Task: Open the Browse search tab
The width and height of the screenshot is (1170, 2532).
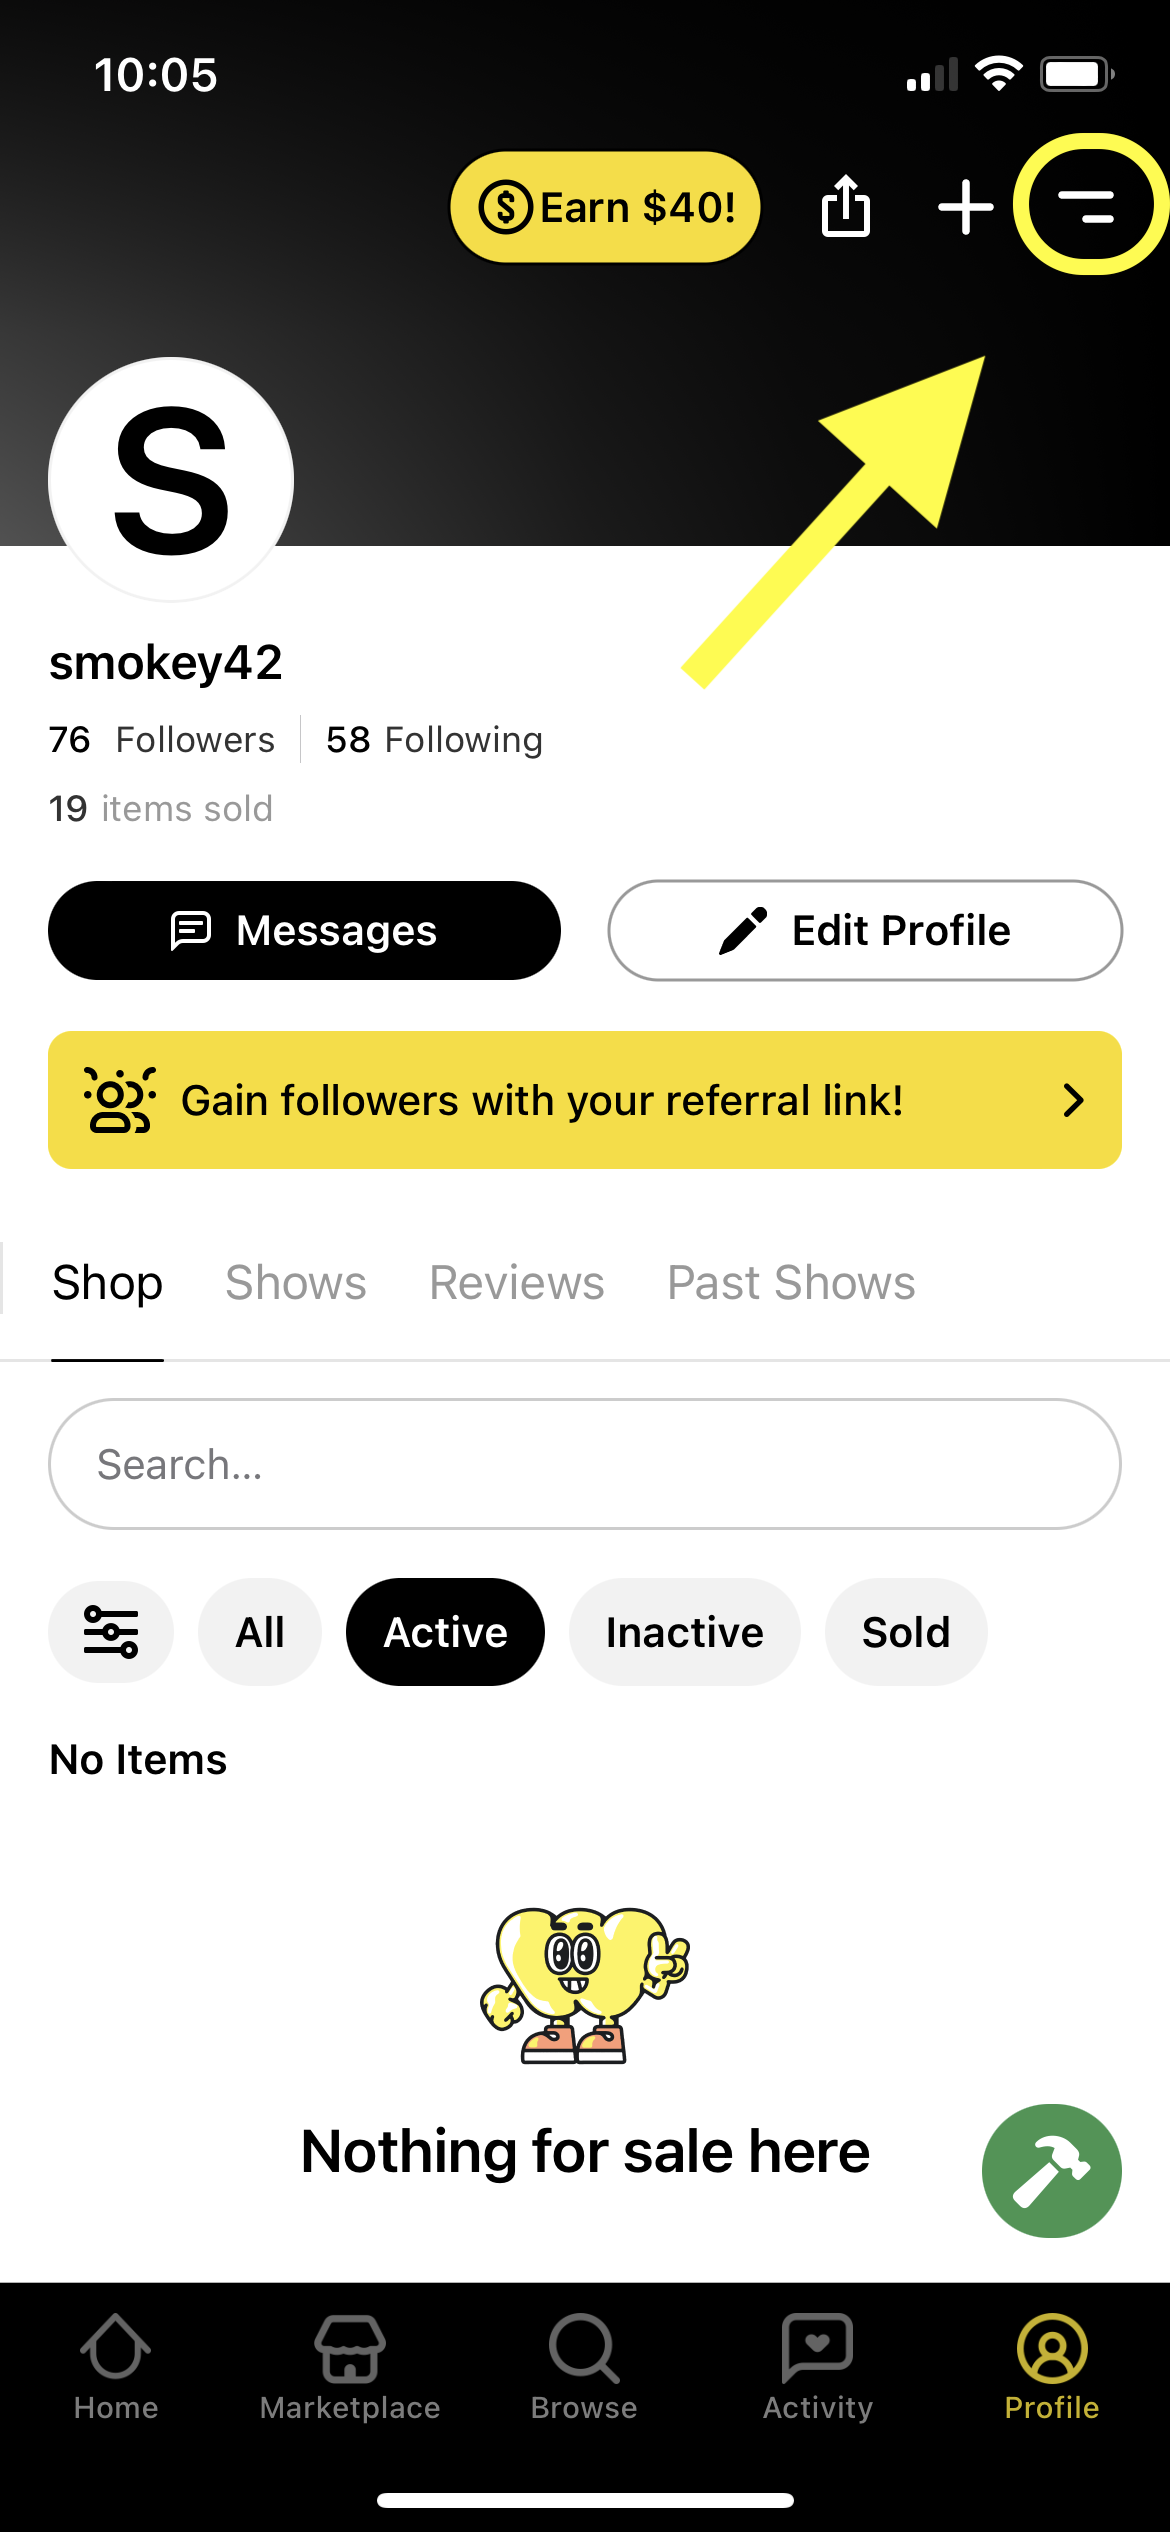Action: [x=584, y=2367]
